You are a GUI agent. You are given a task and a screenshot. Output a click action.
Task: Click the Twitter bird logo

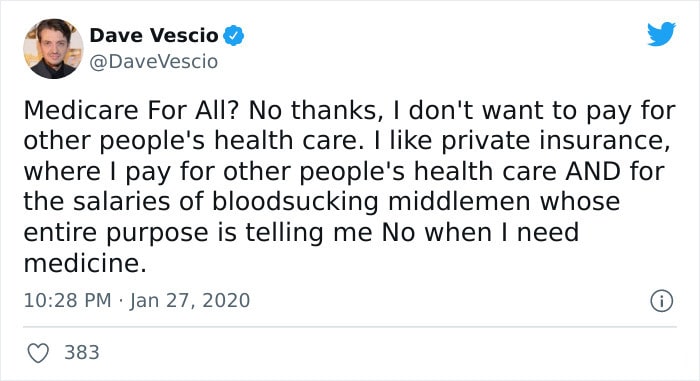tap(662, 34)
